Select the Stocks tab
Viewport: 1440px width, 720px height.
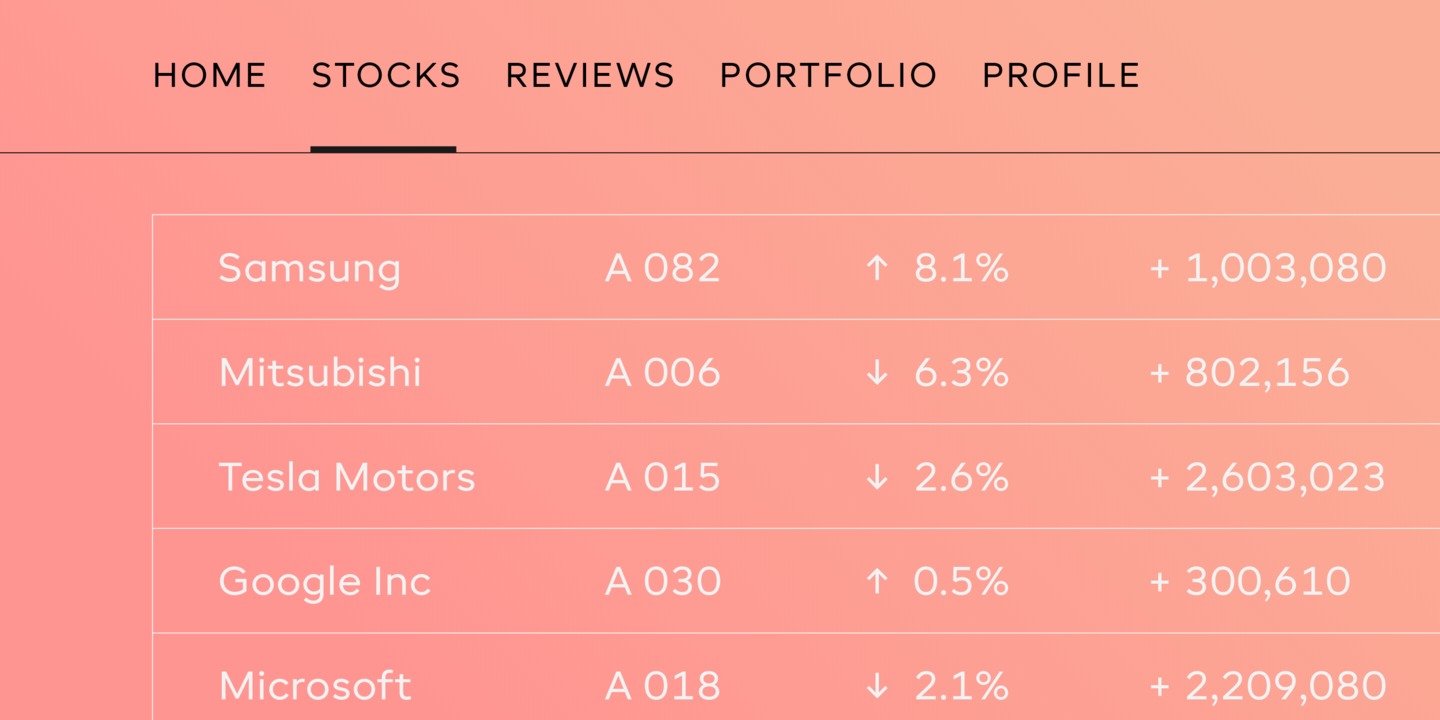[x=386, y=76]
